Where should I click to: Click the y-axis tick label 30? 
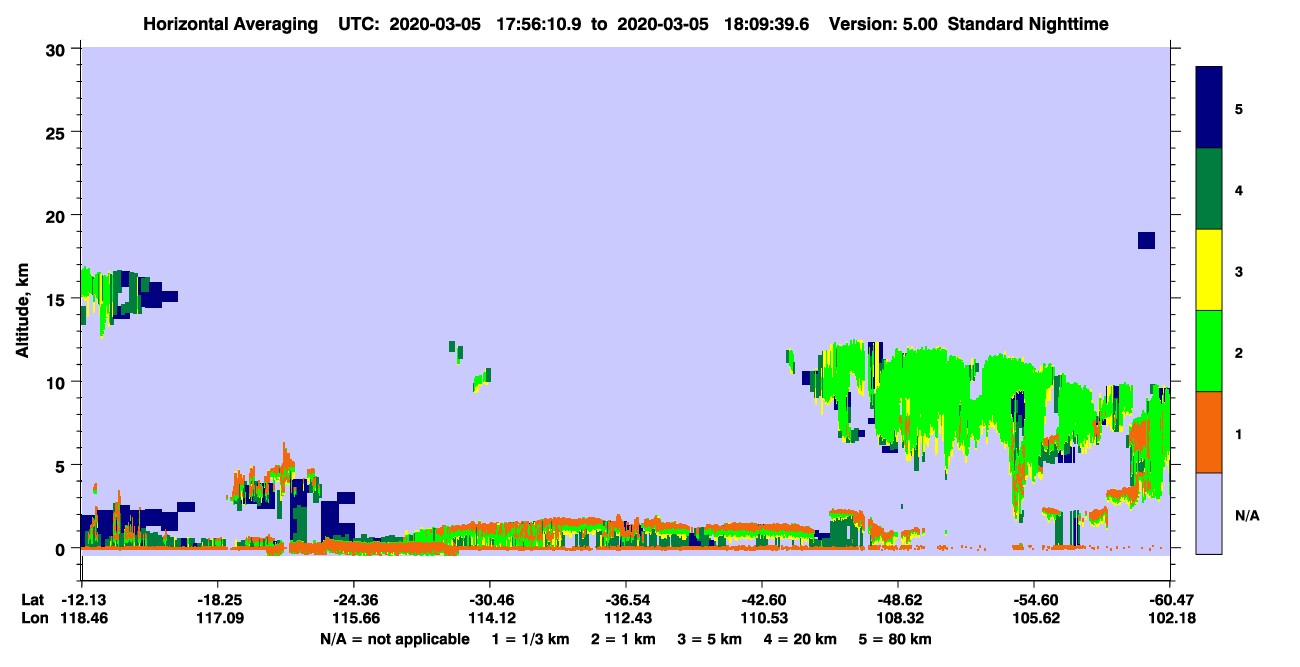click(x=58, y=49)
